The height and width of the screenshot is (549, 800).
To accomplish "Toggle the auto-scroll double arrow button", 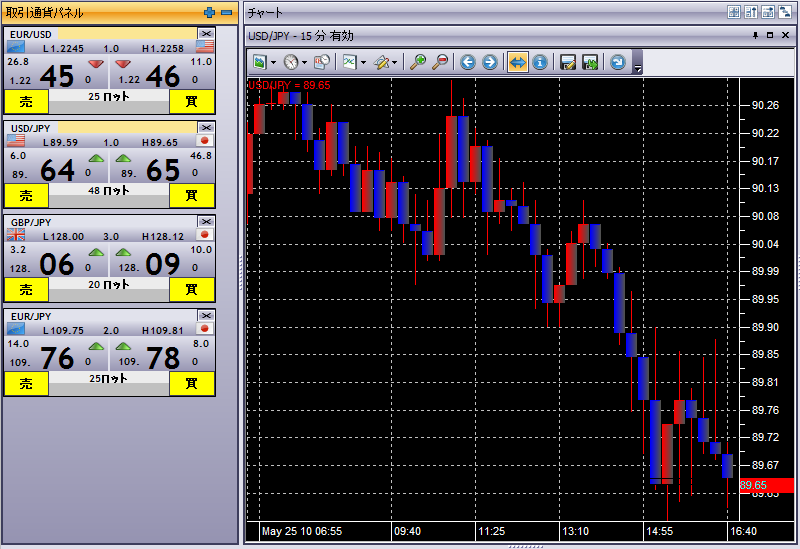I will point(517,62).
